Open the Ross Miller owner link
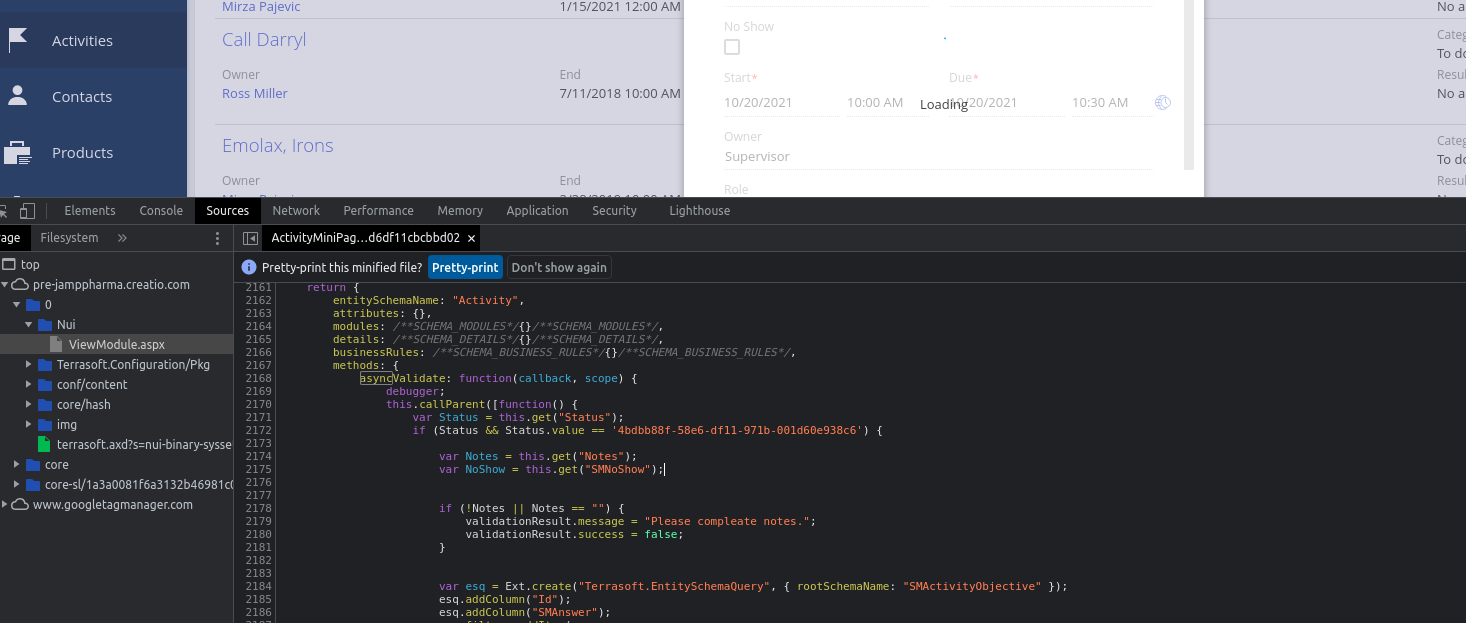Image resolution: width=1466 pixels, height=623 pixels. [254, 93]
